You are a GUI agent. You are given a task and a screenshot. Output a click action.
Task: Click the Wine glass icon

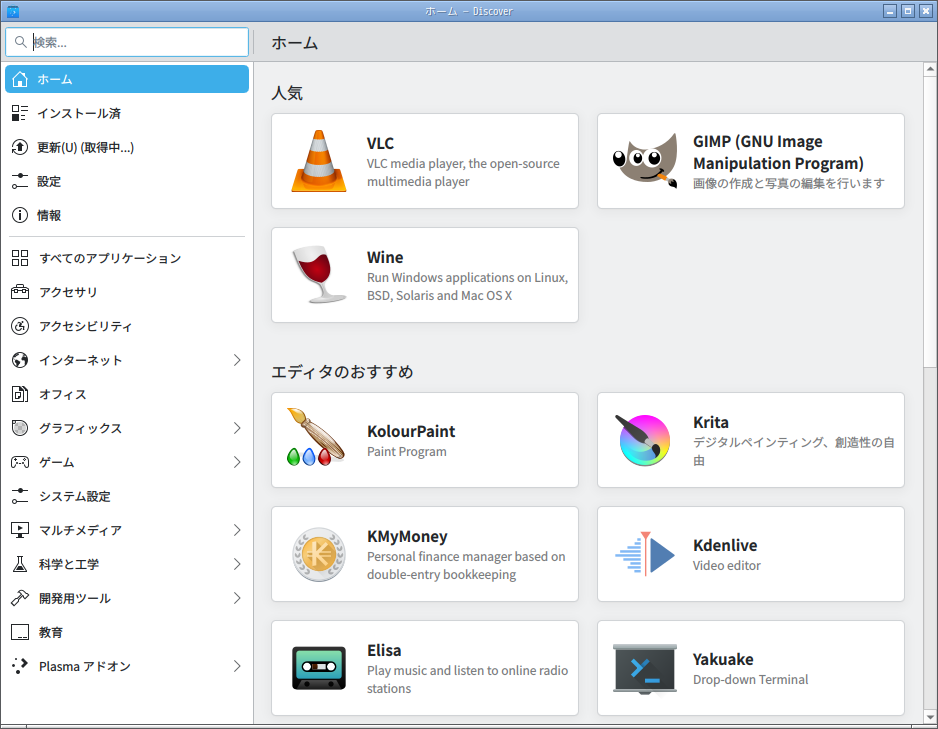click(319, 274)
